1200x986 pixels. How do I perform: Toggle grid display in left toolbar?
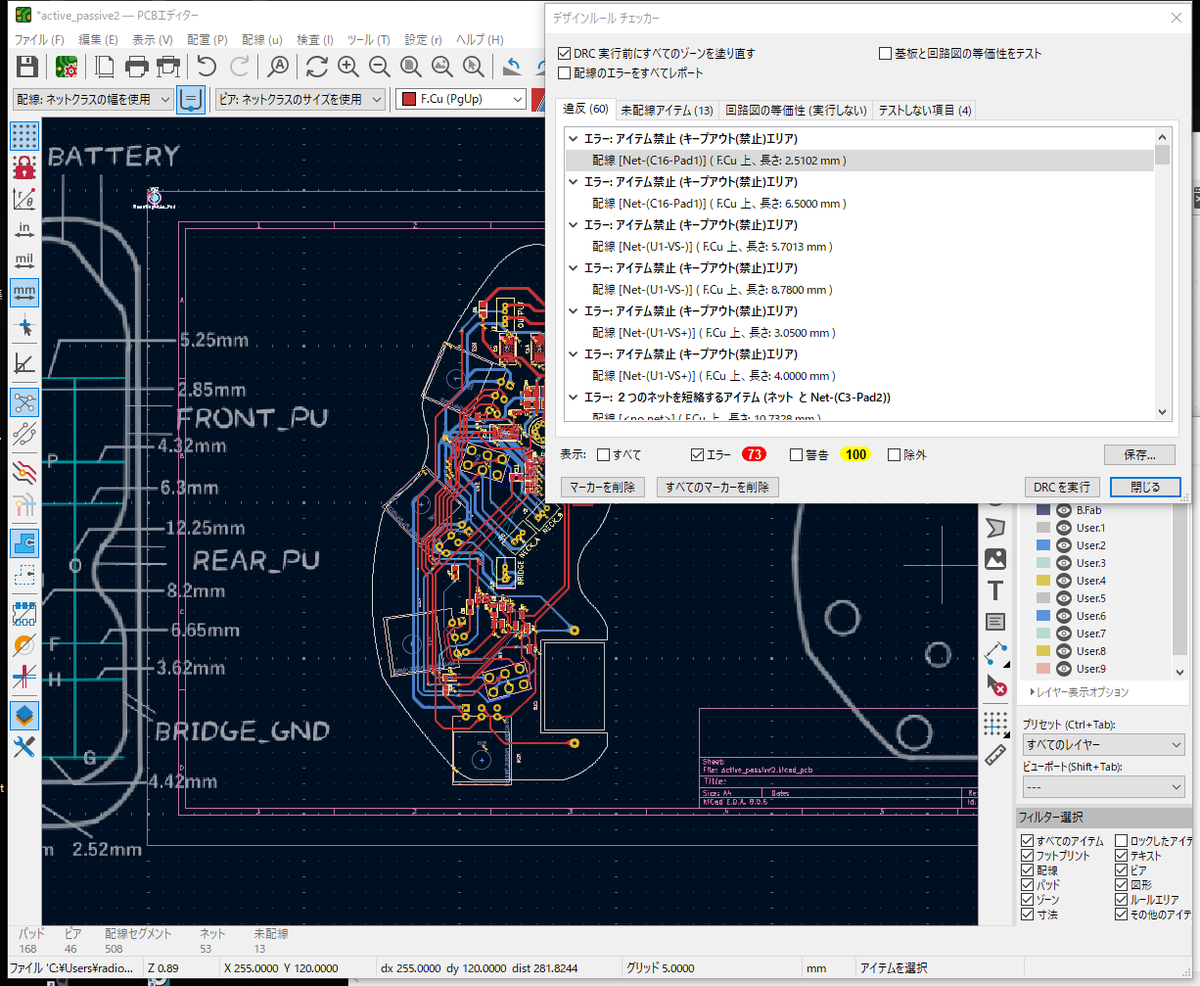coord(24,135)
